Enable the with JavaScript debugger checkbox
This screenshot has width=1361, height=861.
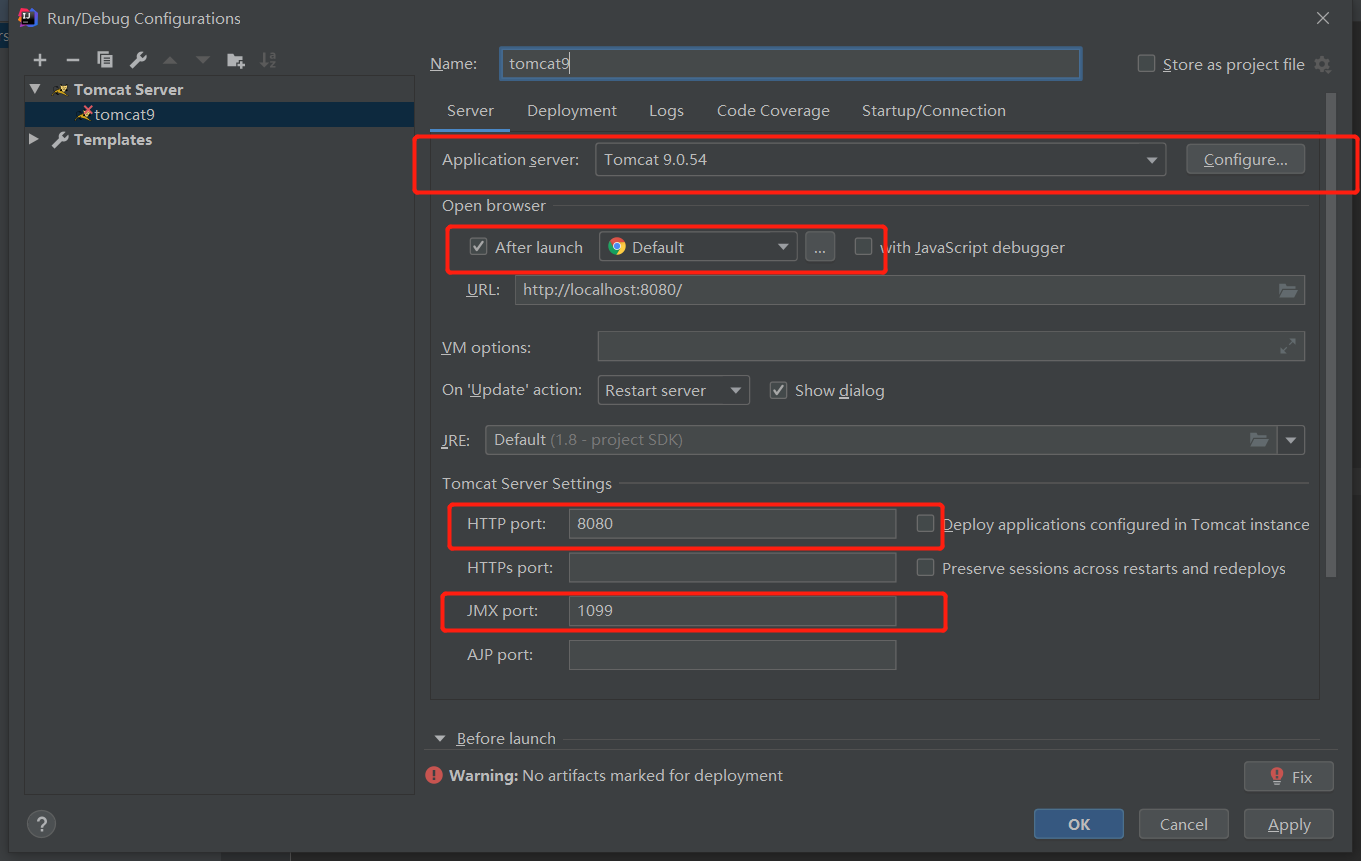coord(863,247)
